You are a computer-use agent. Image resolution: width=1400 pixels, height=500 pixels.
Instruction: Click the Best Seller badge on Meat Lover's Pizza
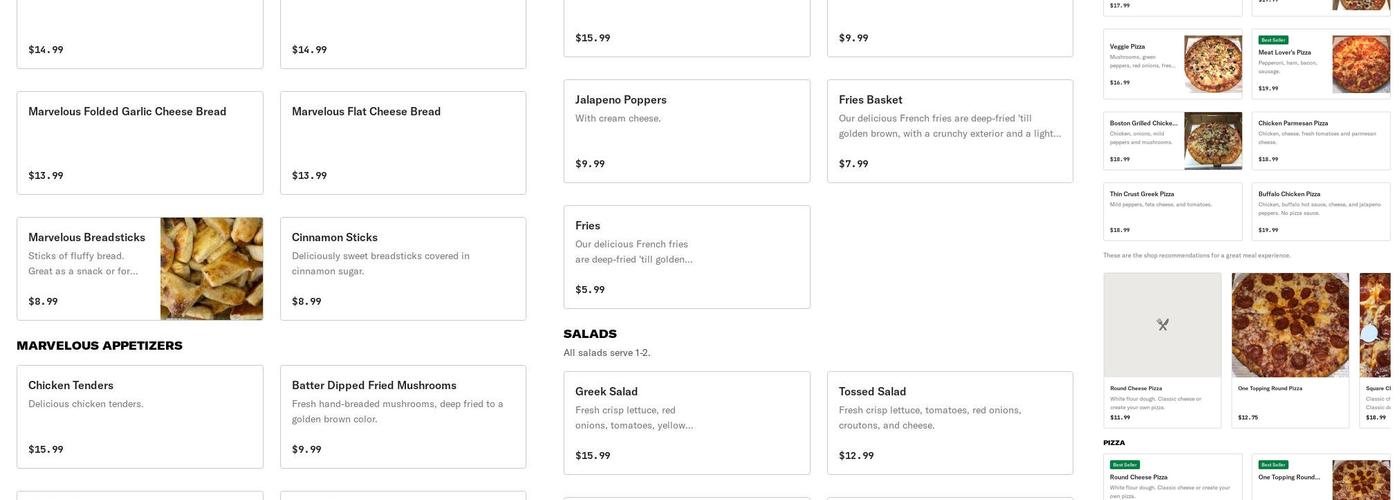click(x=1272, y=40)
